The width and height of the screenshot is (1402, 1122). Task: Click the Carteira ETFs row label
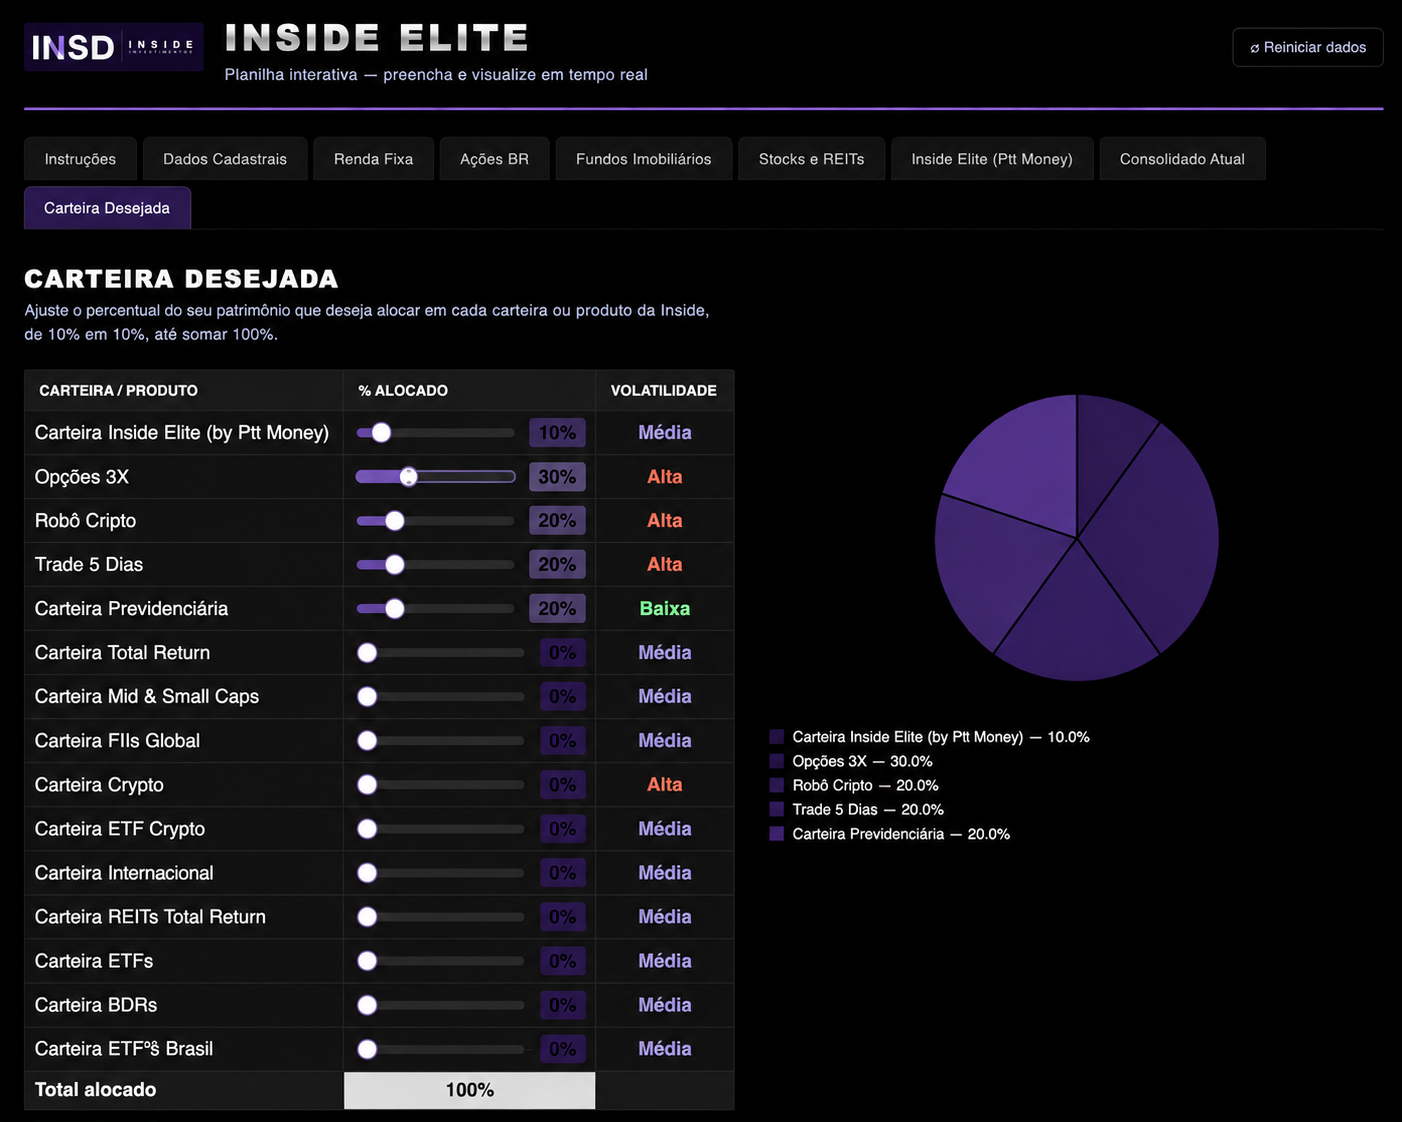coord(94,961)
